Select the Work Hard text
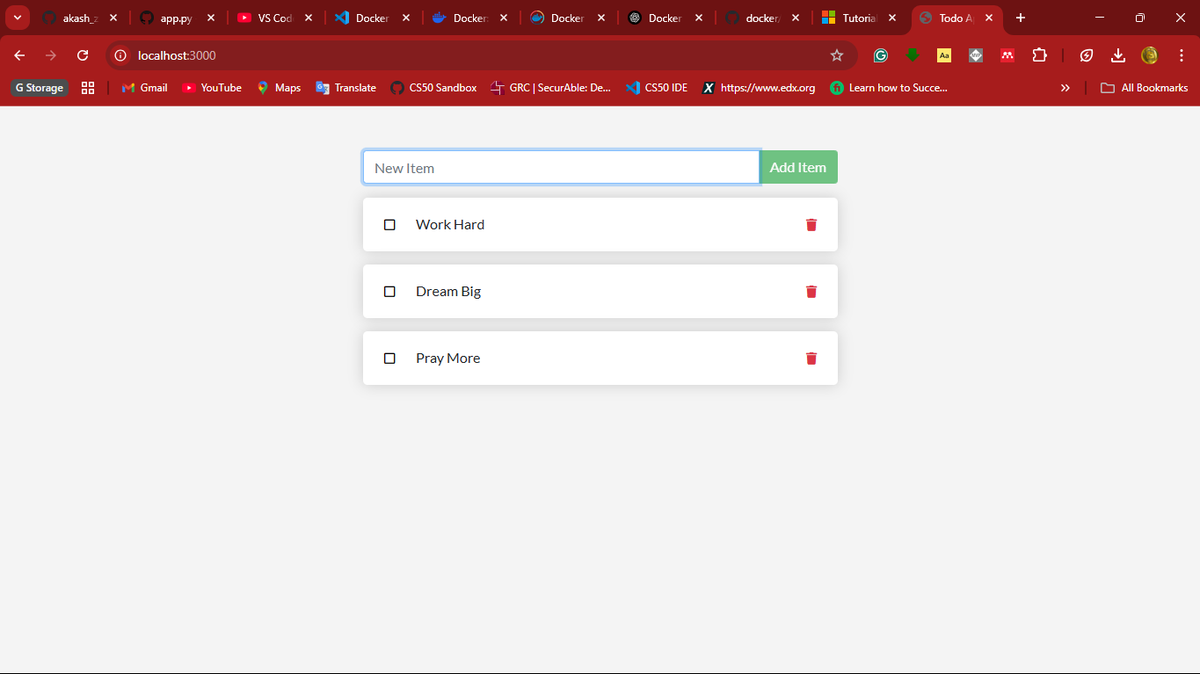Image resolution: width=1200 pixels, height=674 pixels. pyautogui.click(x=450, y=225)
